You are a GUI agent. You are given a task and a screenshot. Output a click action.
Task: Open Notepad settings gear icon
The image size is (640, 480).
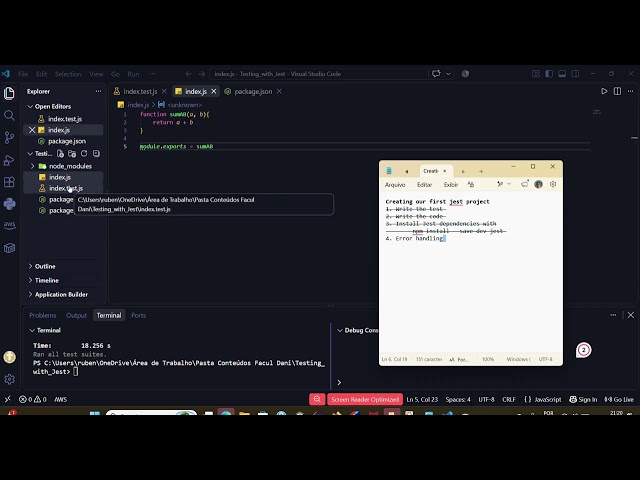coord(553,184)
